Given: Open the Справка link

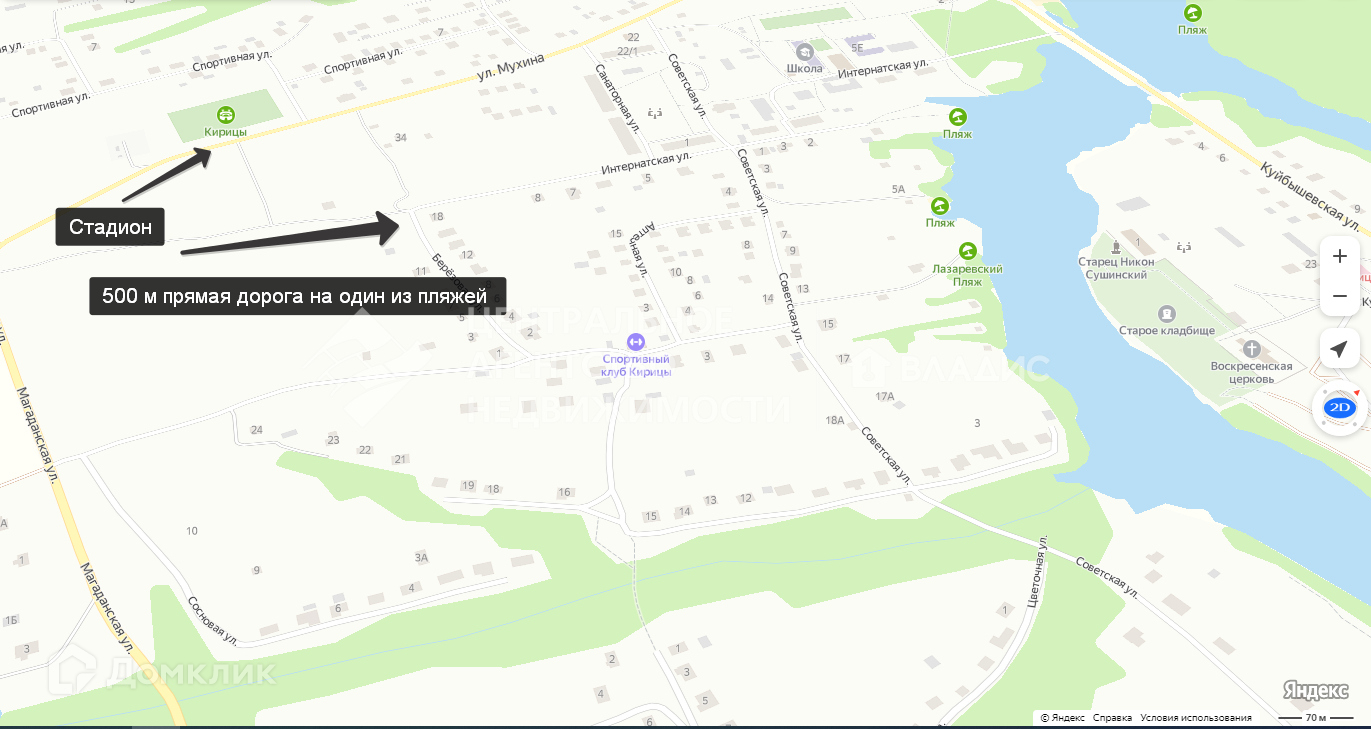Looking at the screenshot, I should [1112, 718].
